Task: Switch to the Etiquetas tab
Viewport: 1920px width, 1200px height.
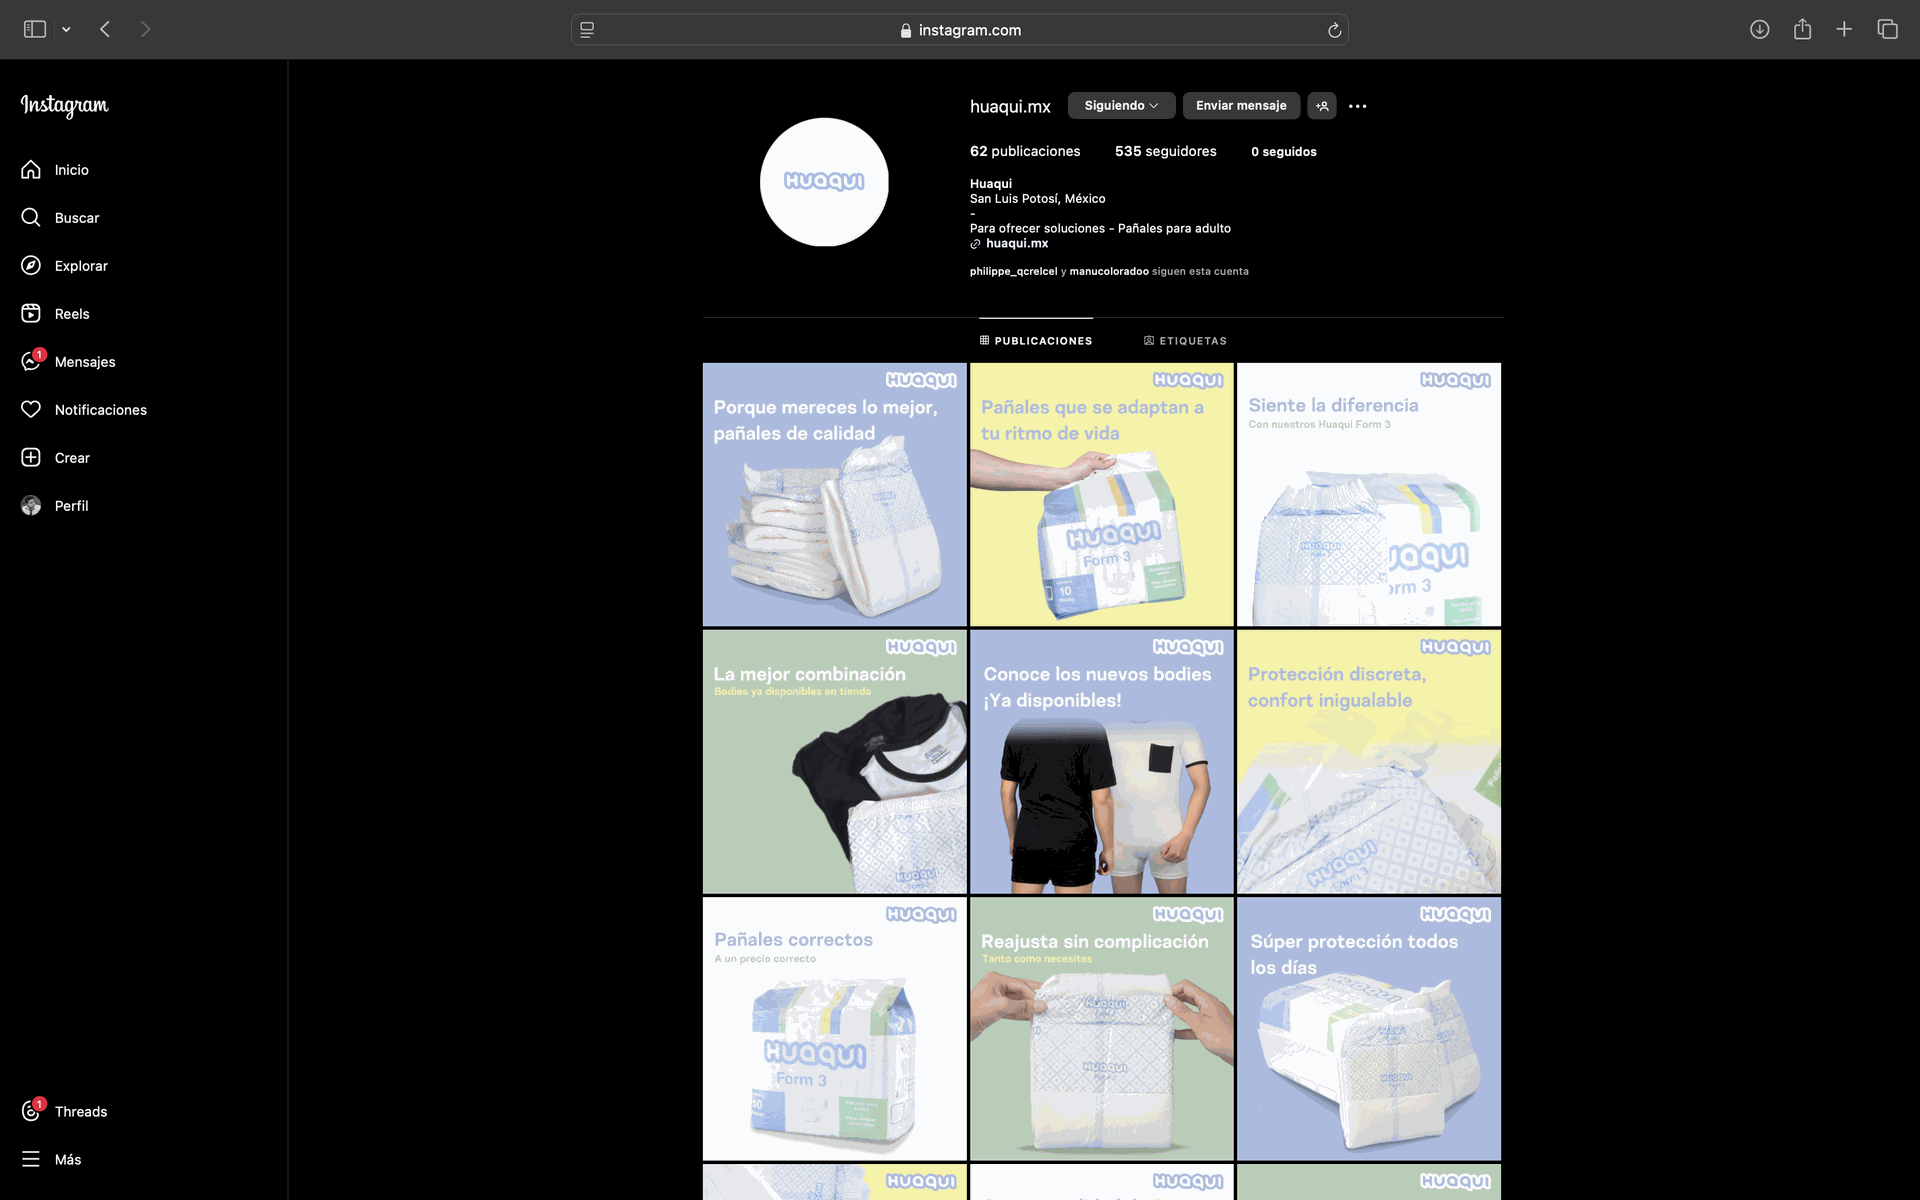Action: 1185,341
